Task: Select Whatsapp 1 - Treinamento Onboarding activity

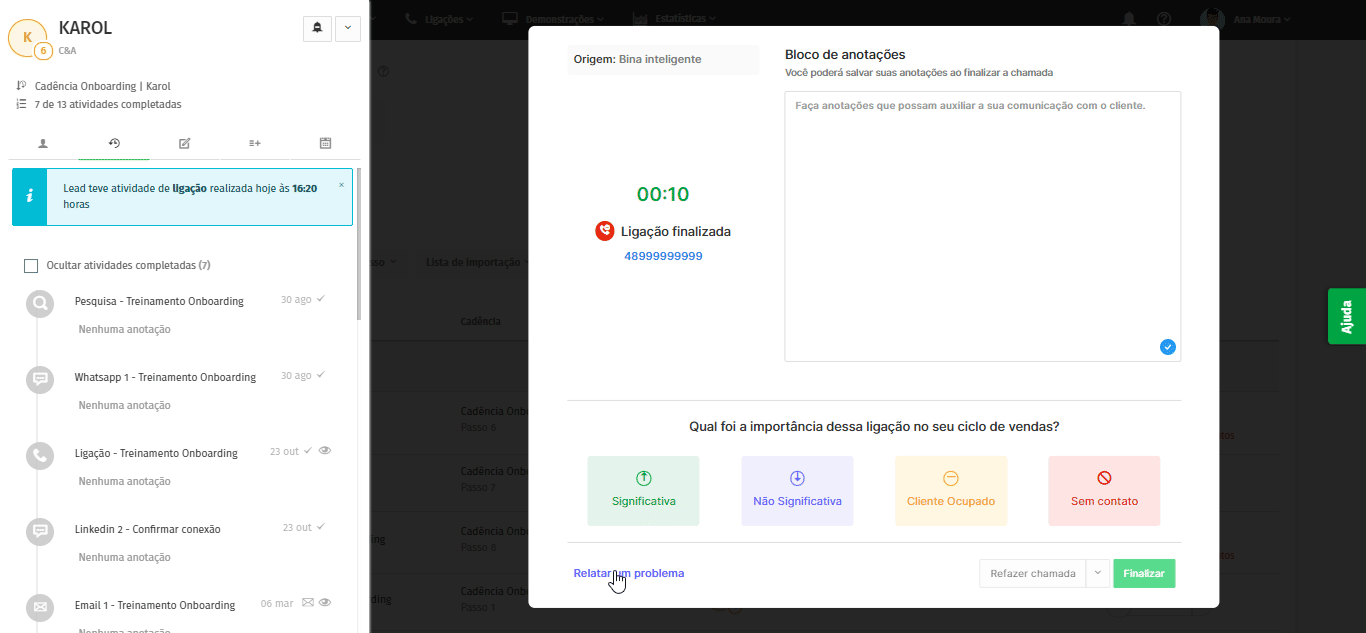Action: pyautogui.click(x=165, y=377)
